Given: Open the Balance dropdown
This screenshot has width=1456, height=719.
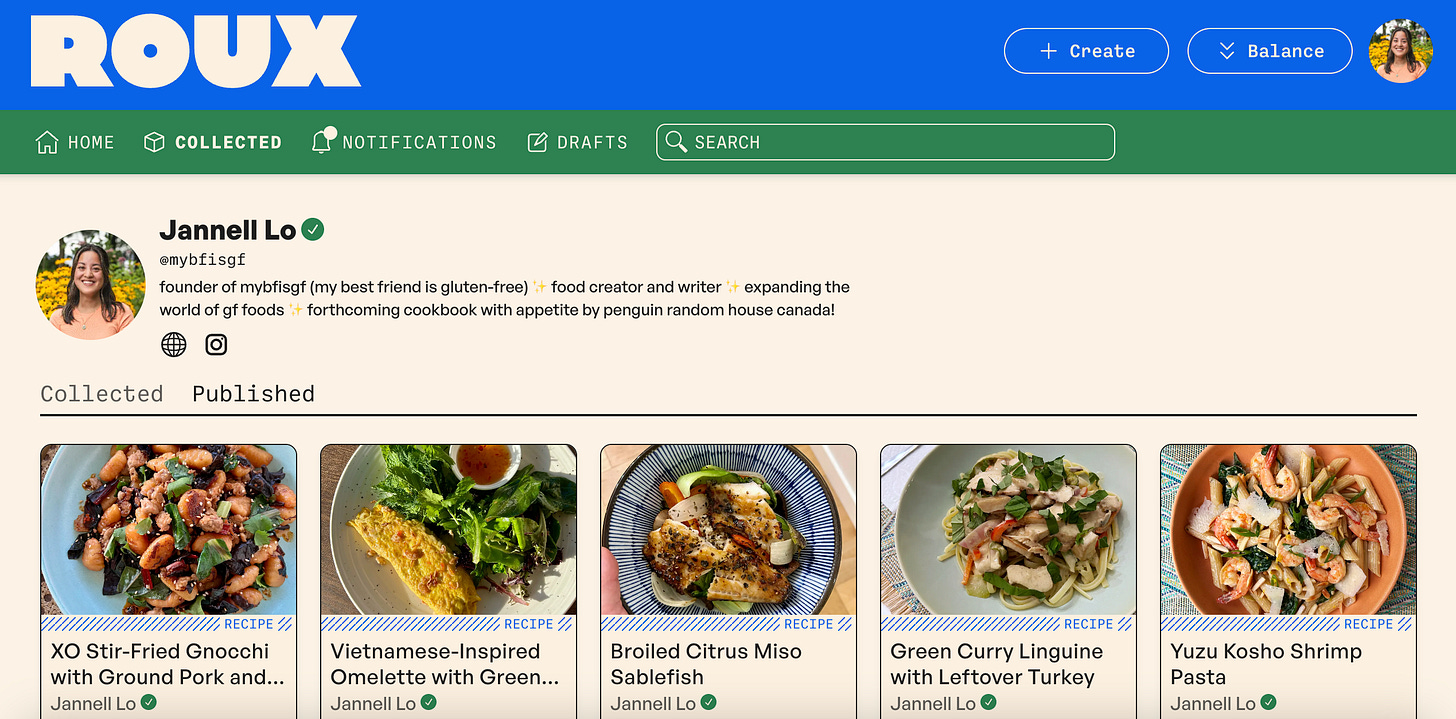Looking at the screenshot, I should [x=1270, y=51].
